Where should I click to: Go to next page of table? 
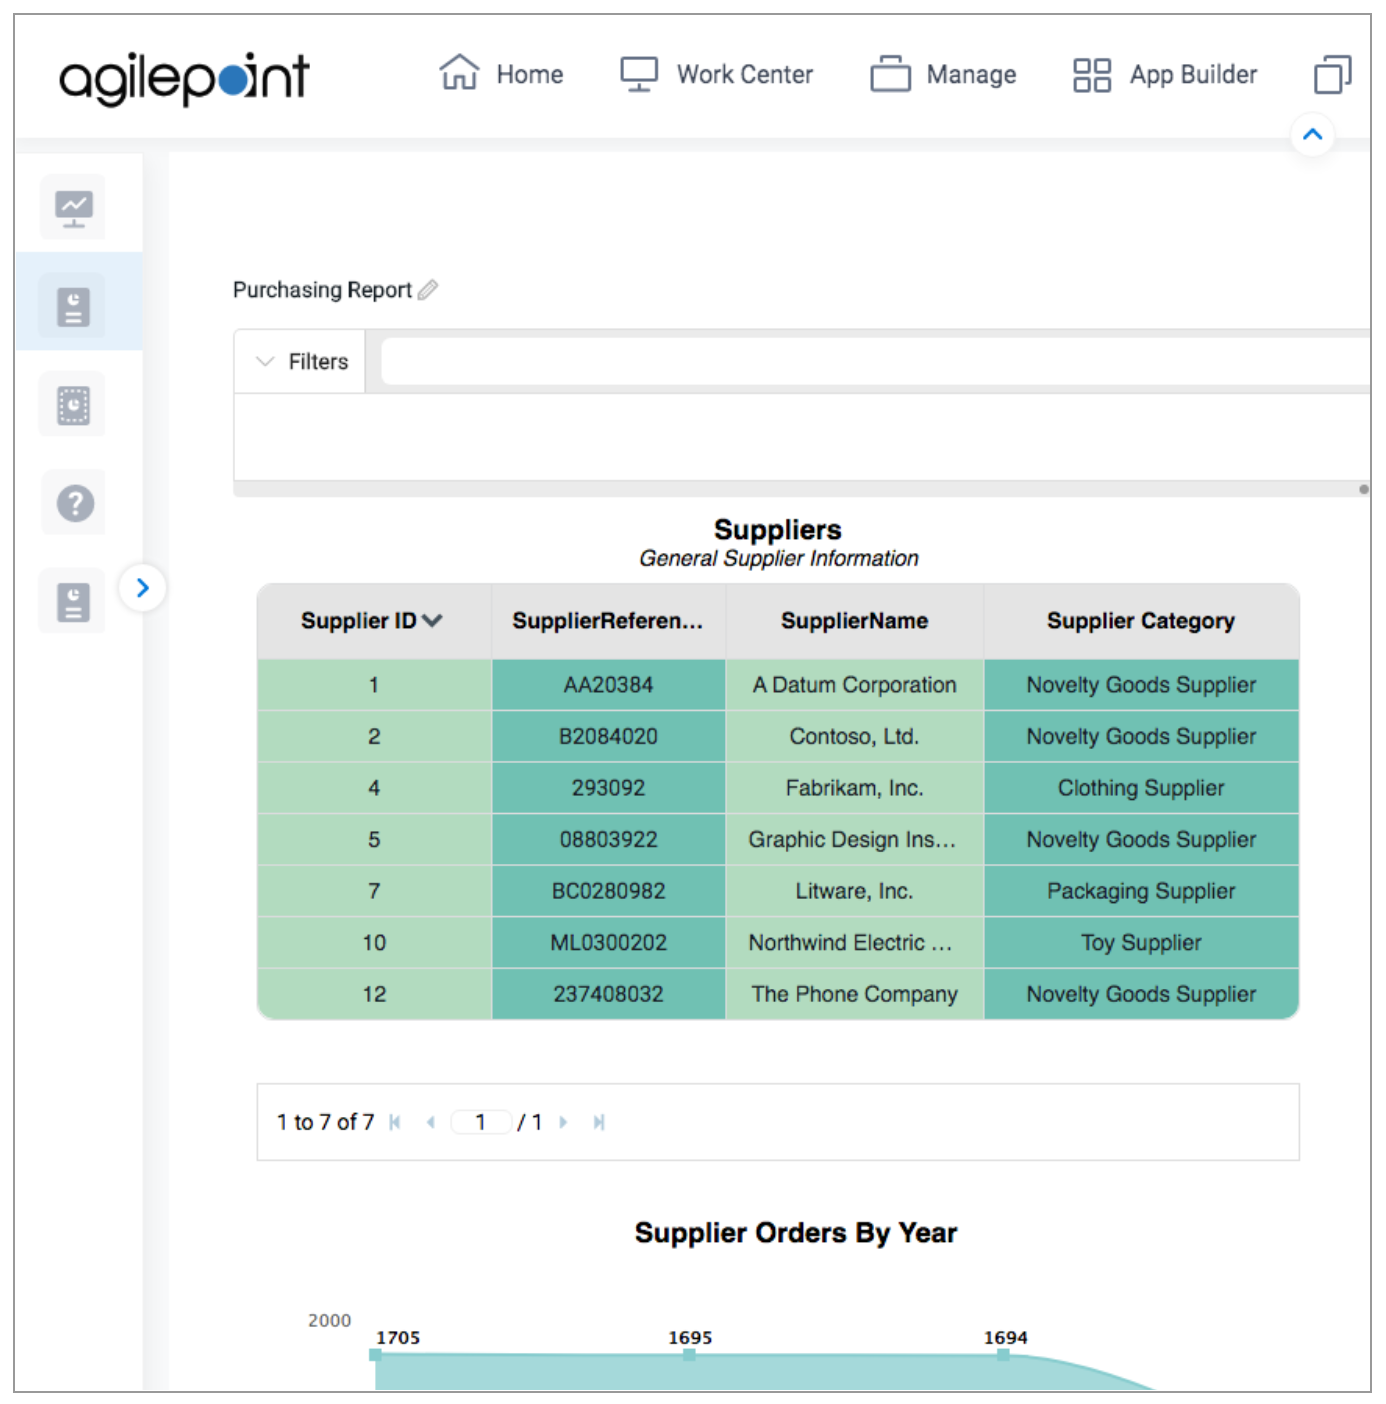[x=563, y=1122]
